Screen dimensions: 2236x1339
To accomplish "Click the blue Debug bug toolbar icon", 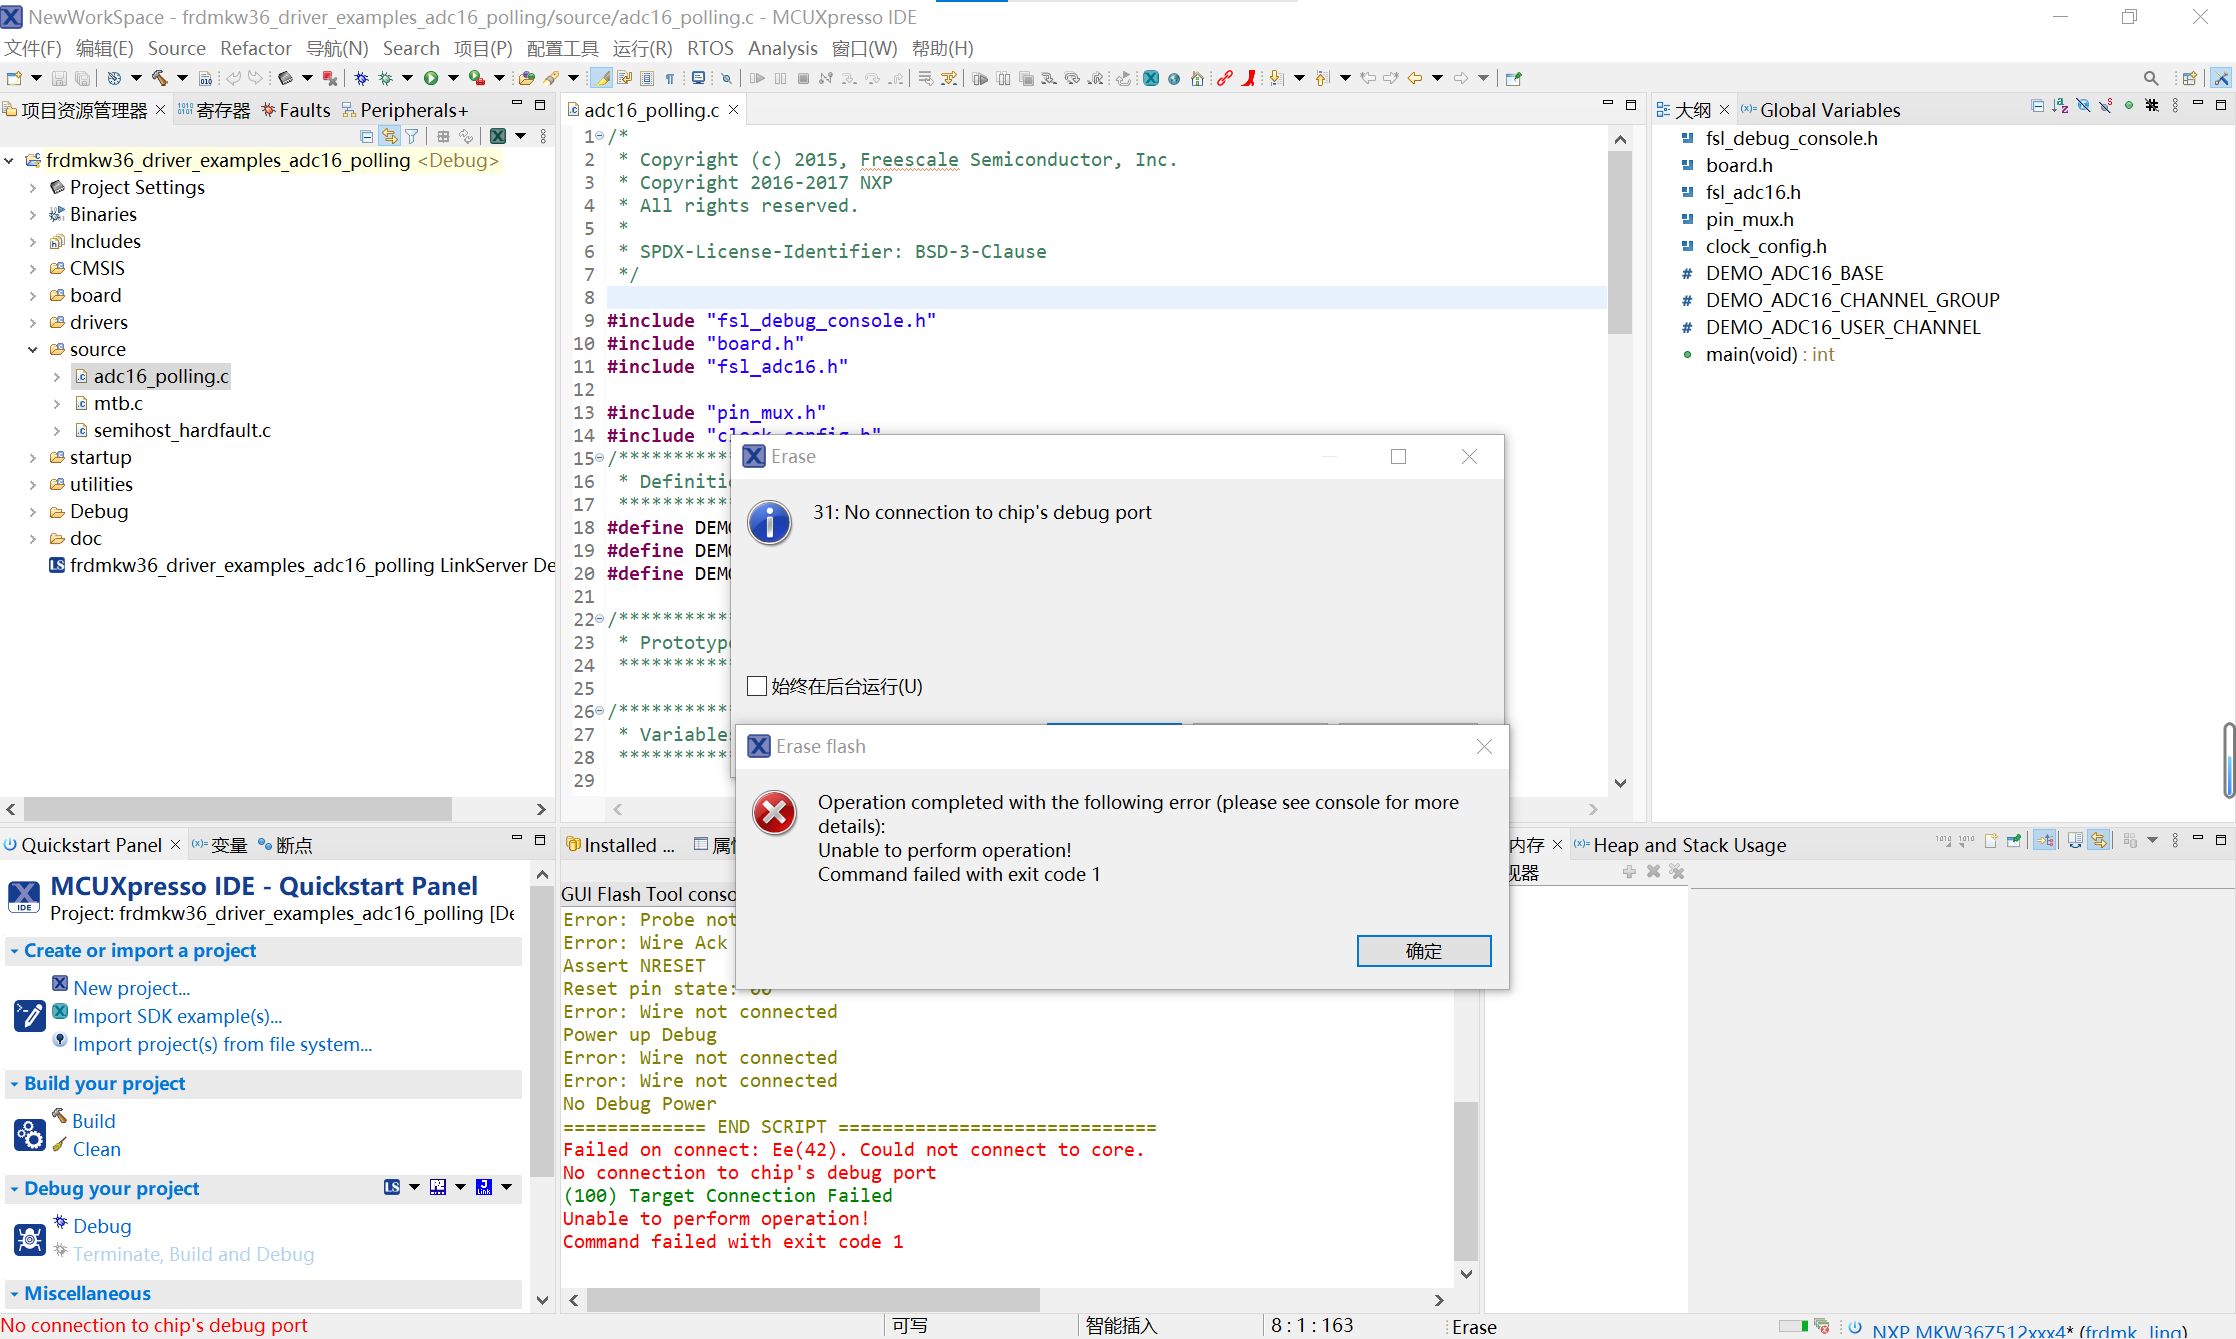I will pyautogui.click(x=361, y=78).
